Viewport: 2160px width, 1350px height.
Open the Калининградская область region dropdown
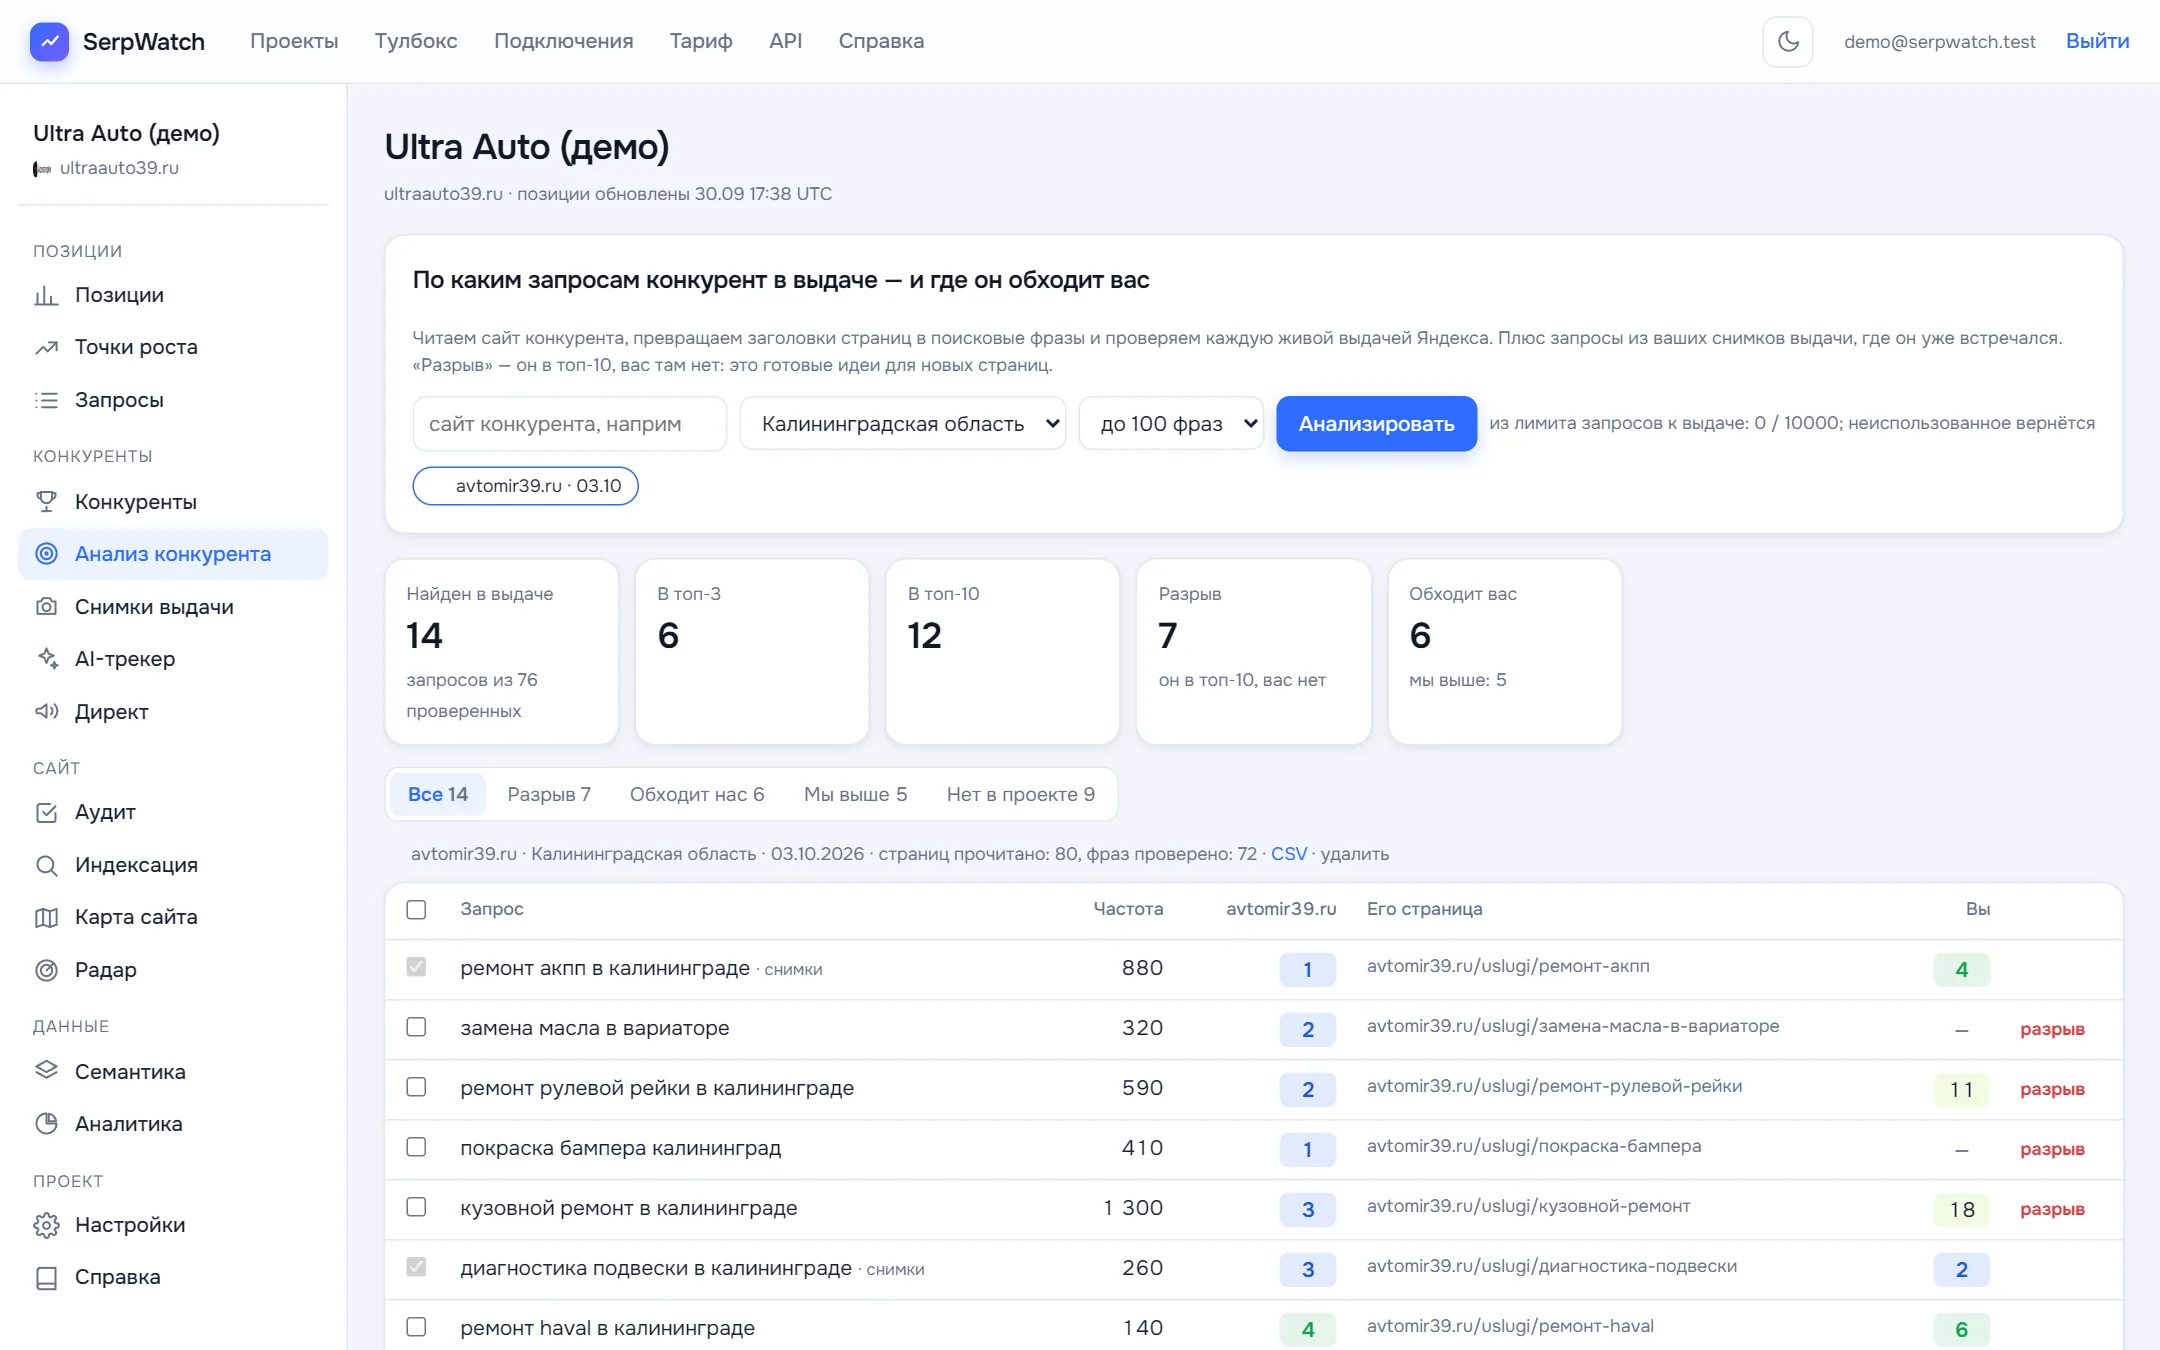902,424
